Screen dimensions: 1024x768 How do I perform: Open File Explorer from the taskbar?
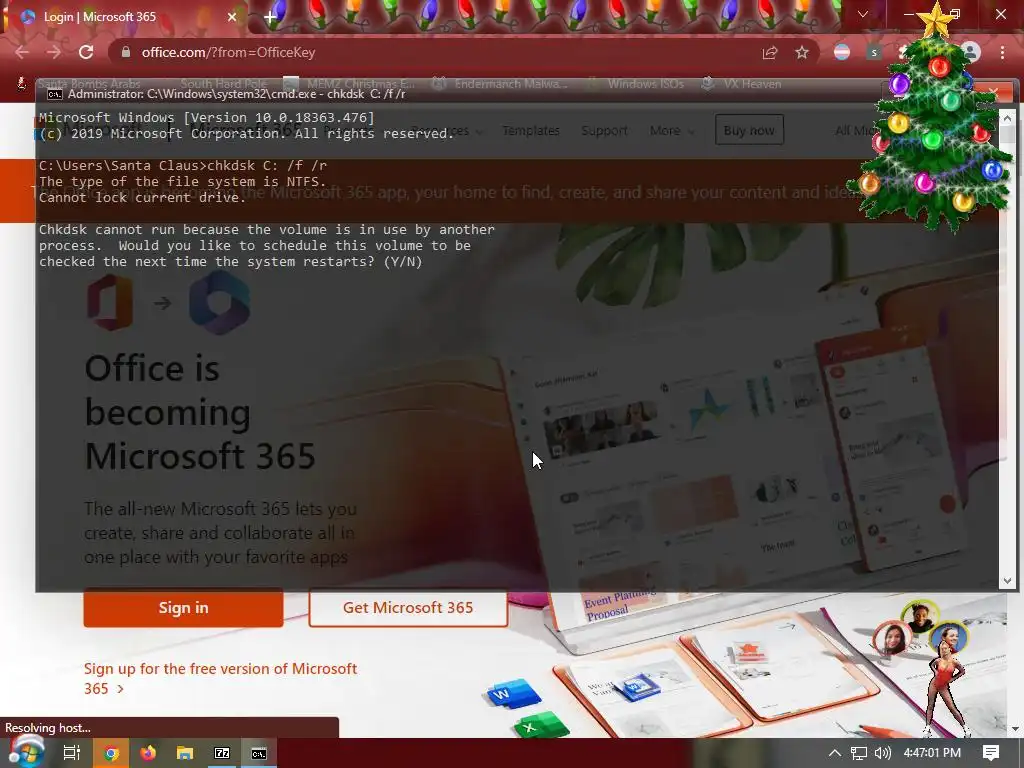click(x=185, y=753)
